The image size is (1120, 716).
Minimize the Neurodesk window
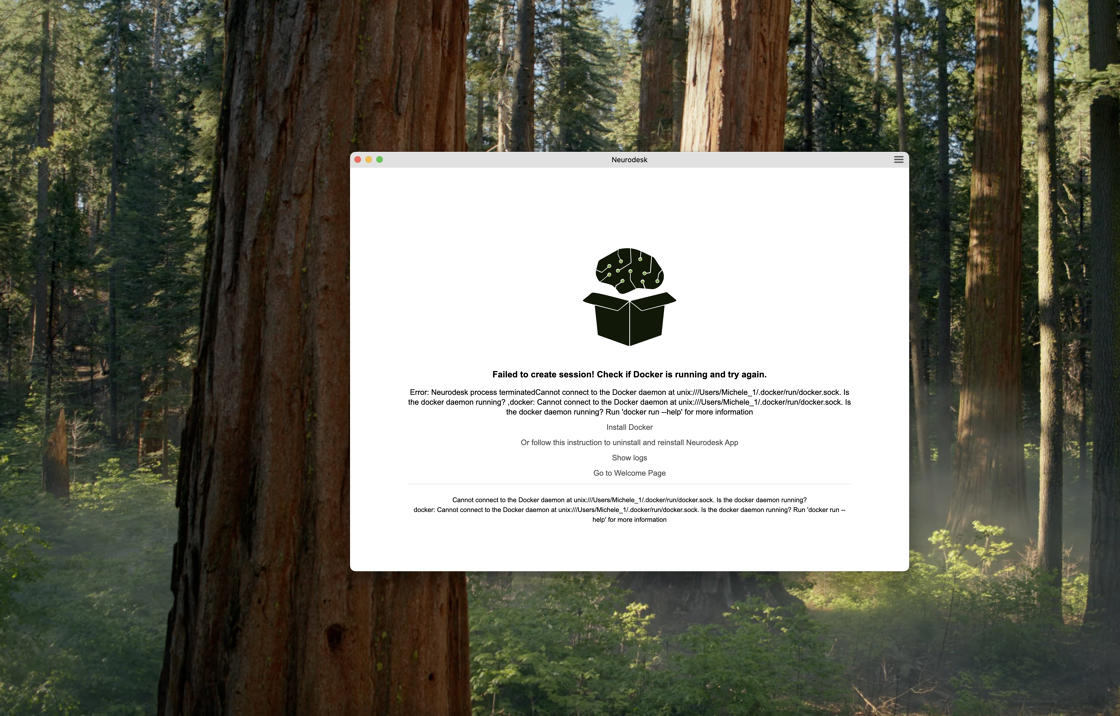tap(369, 159)
